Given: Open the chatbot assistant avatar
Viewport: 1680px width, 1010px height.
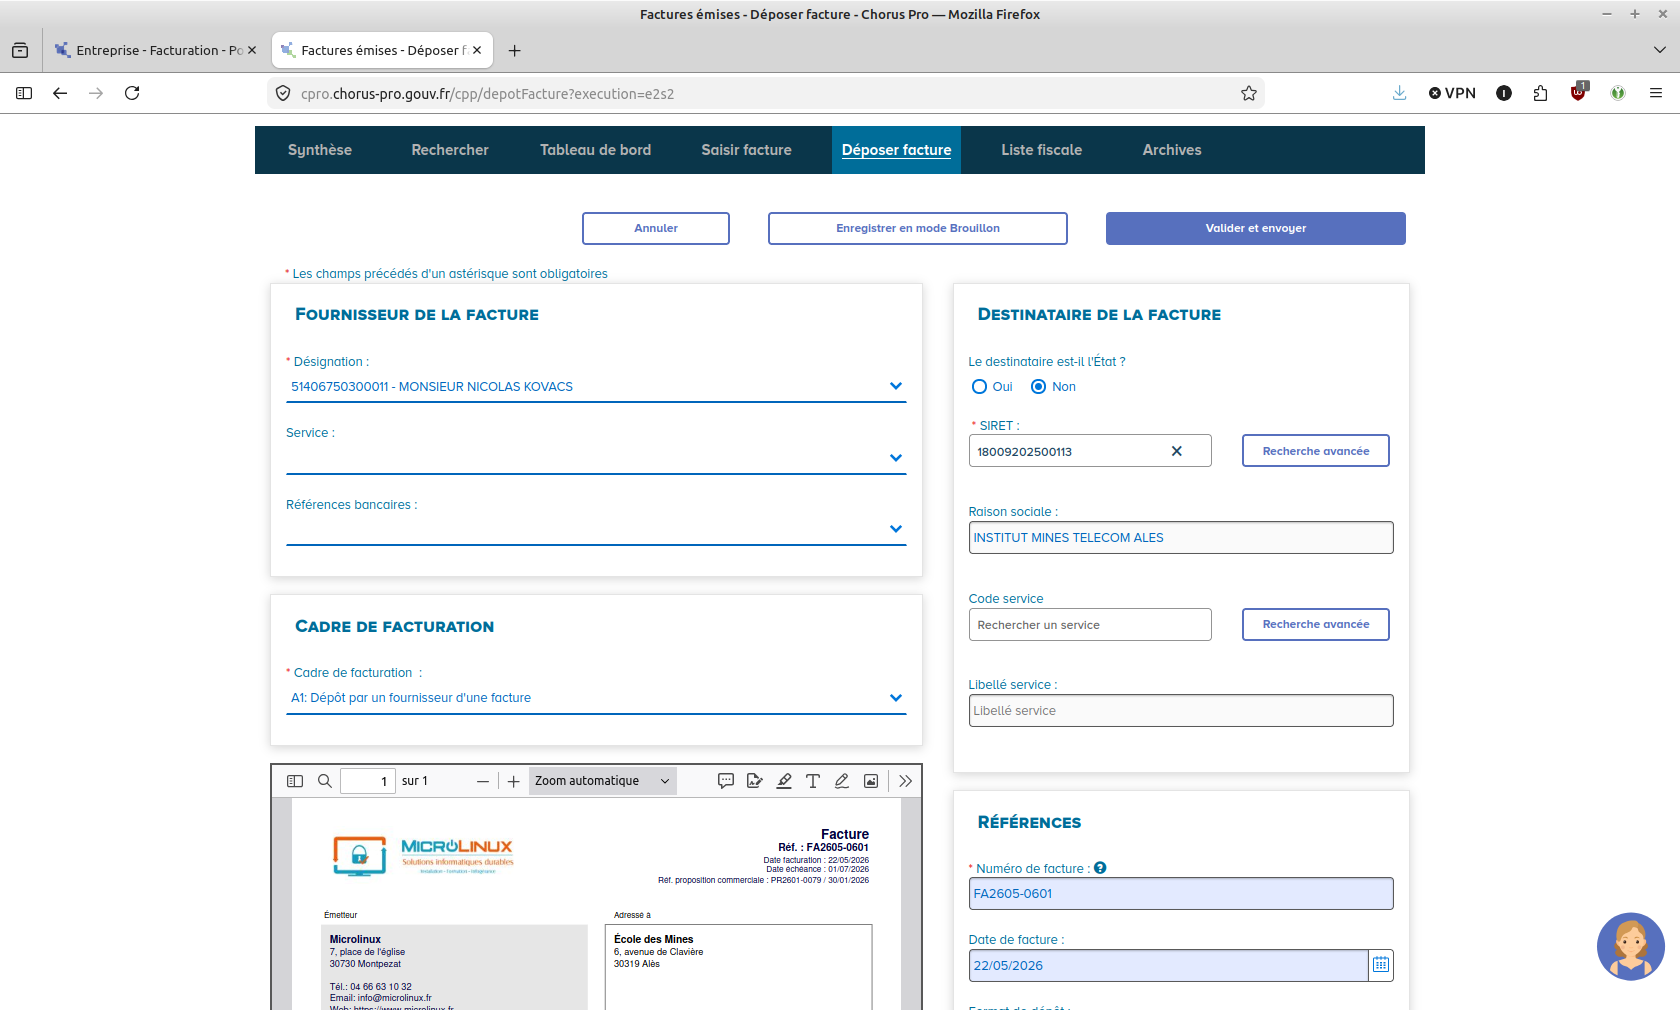Looking at the screenshot, I should [x=1630, y=946].
